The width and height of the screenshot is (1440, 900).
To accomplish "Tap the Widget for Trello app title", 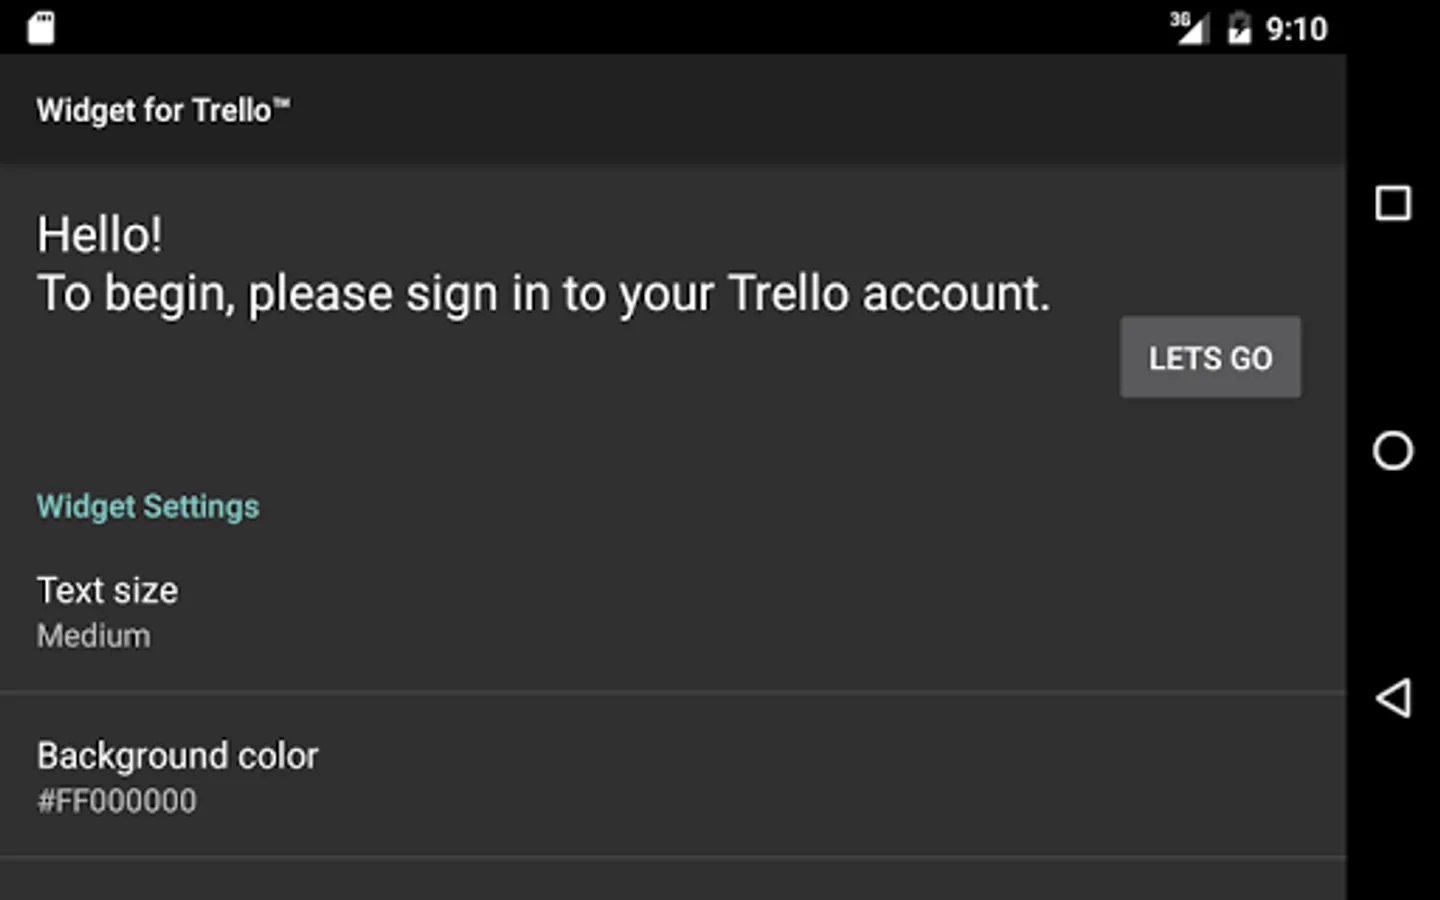I will point(154,110).
